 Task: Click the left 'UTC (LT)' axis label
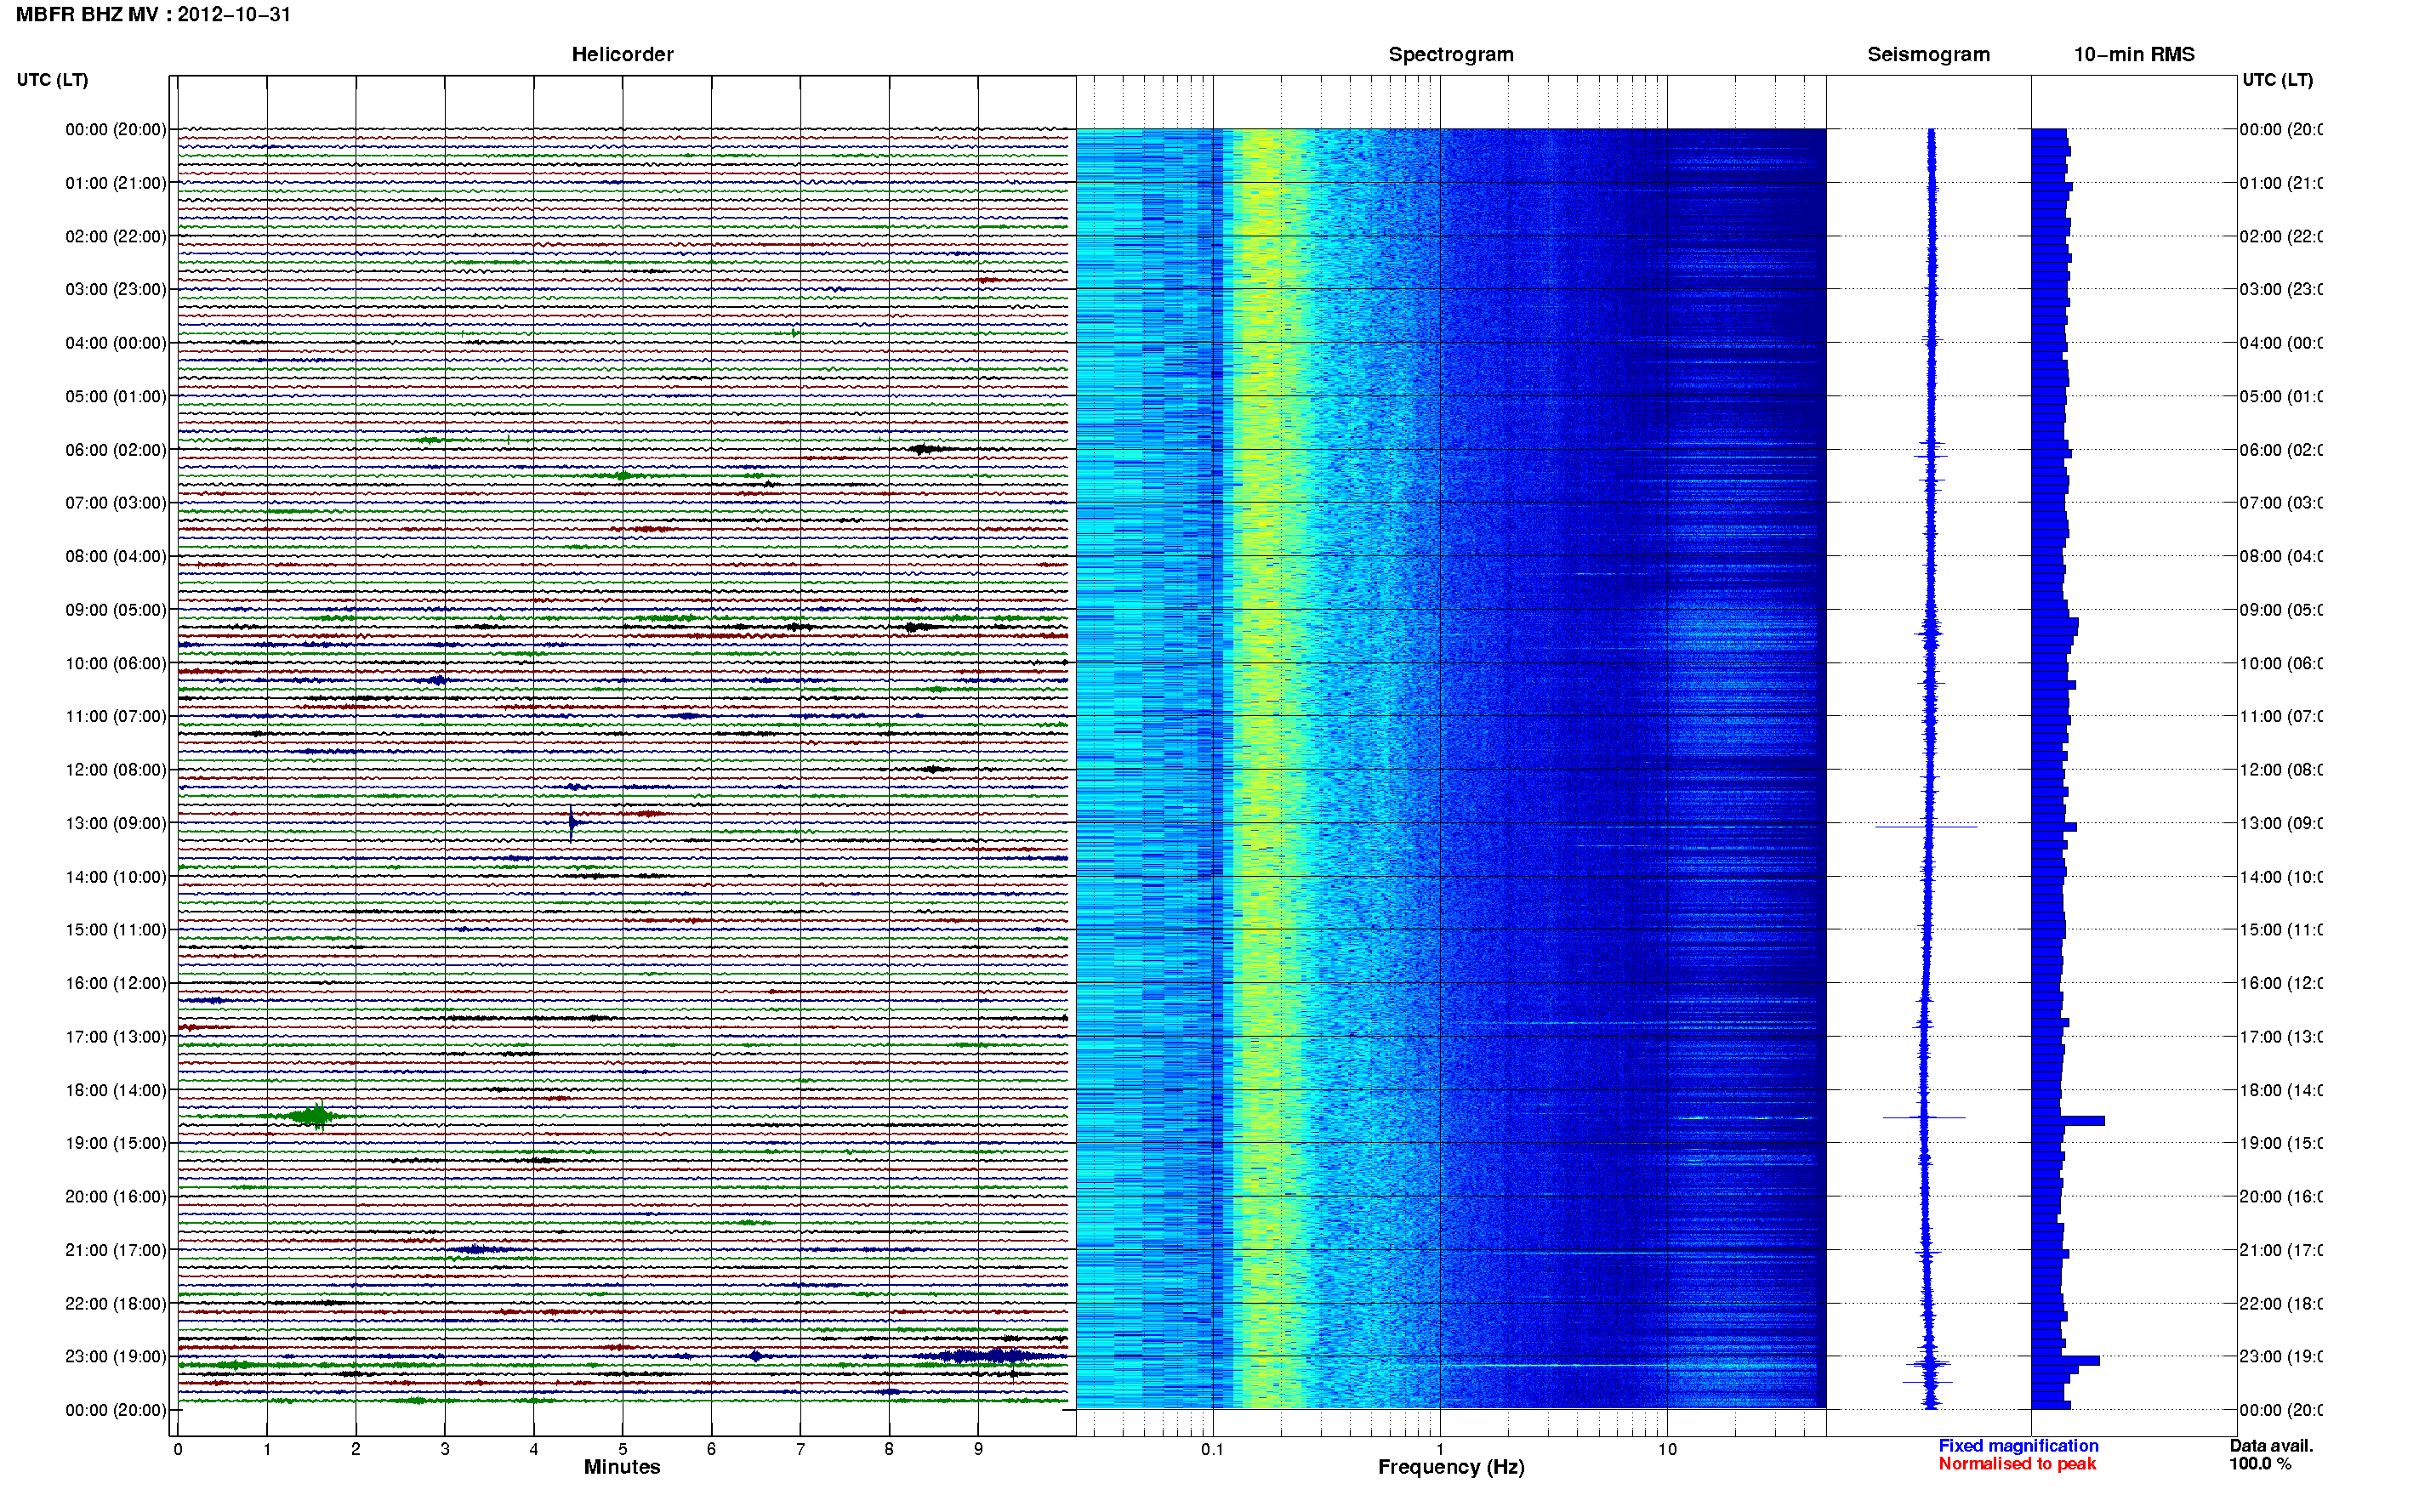[52, 80]
